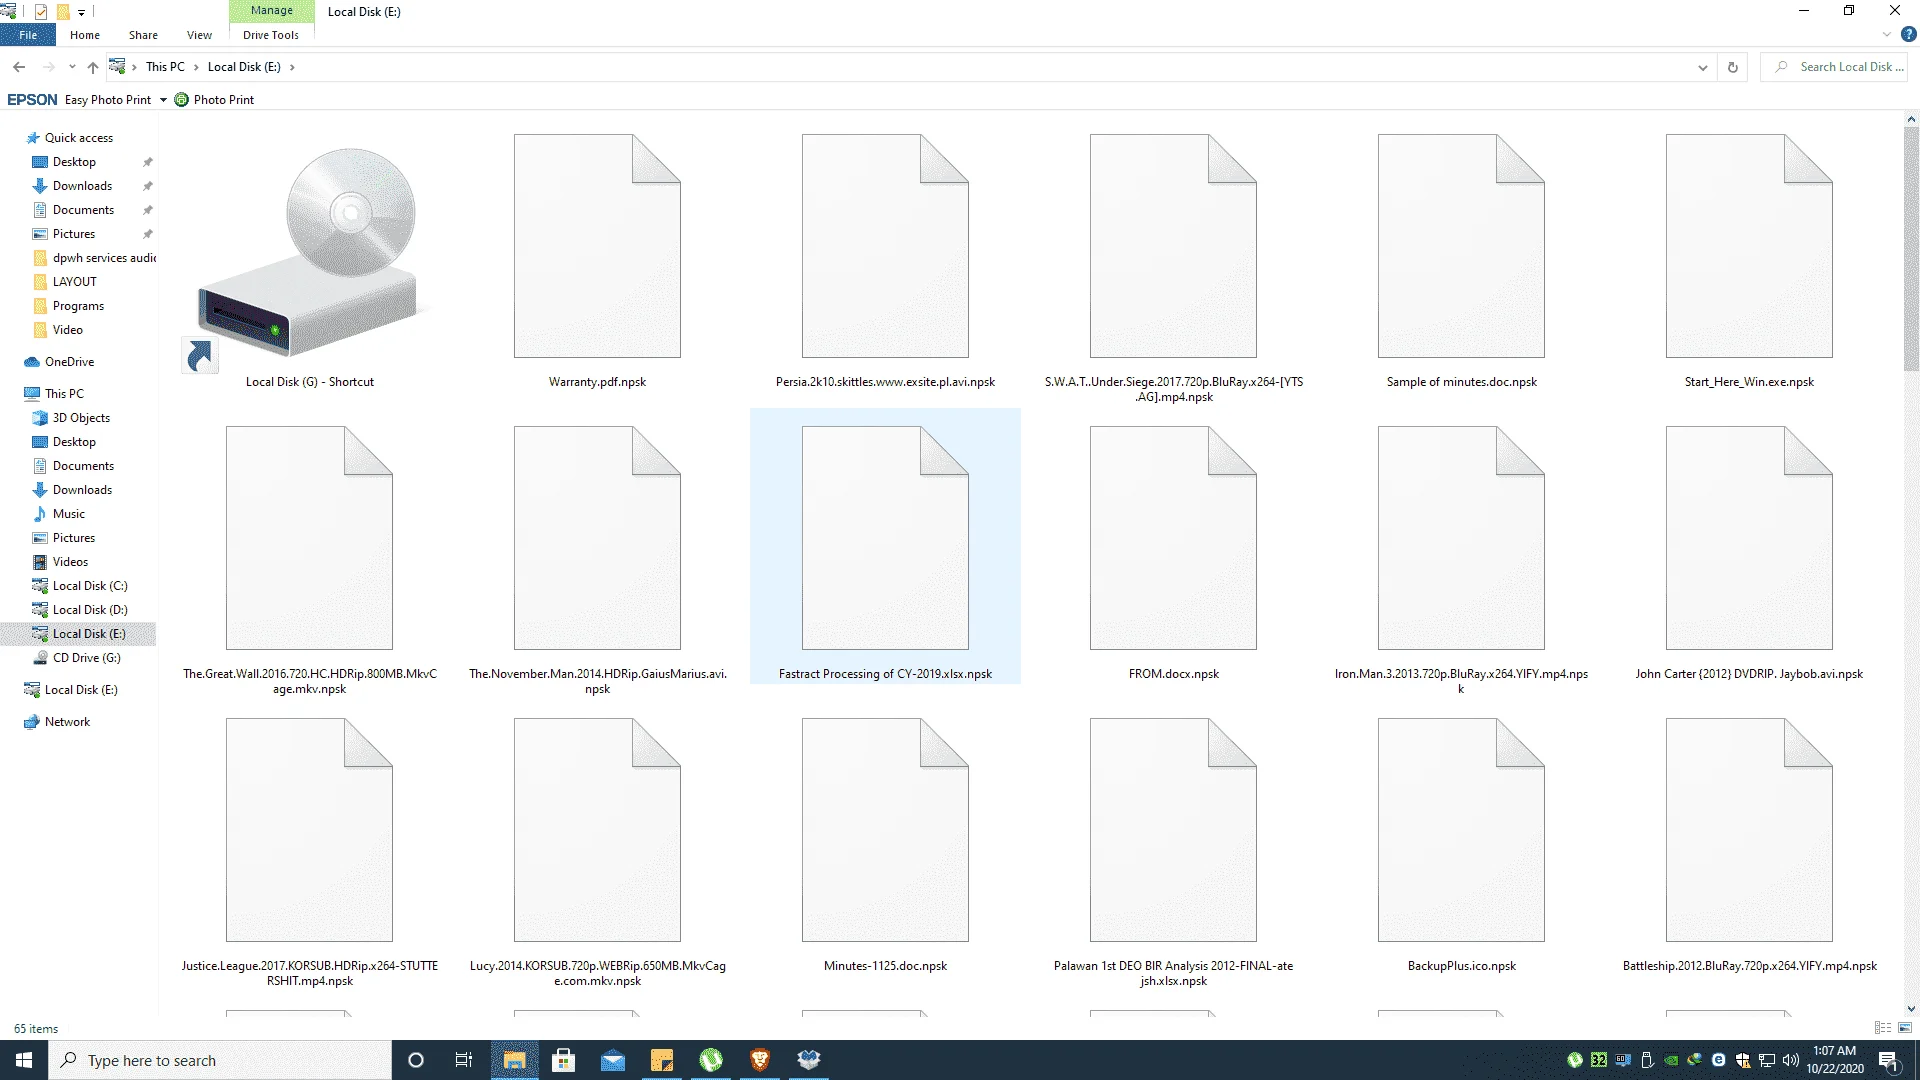Open Windows Start menu

24,1060
